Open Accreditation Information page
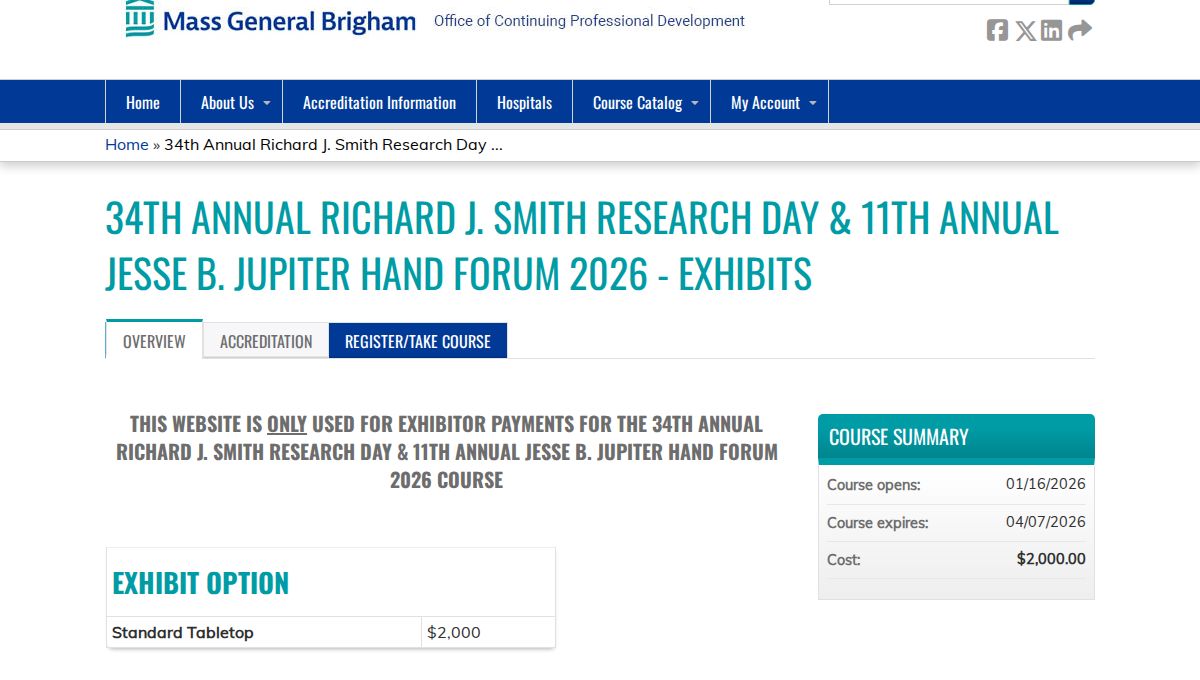The width and height of the screenshot is (1200, 680). [x=379, y=102]
